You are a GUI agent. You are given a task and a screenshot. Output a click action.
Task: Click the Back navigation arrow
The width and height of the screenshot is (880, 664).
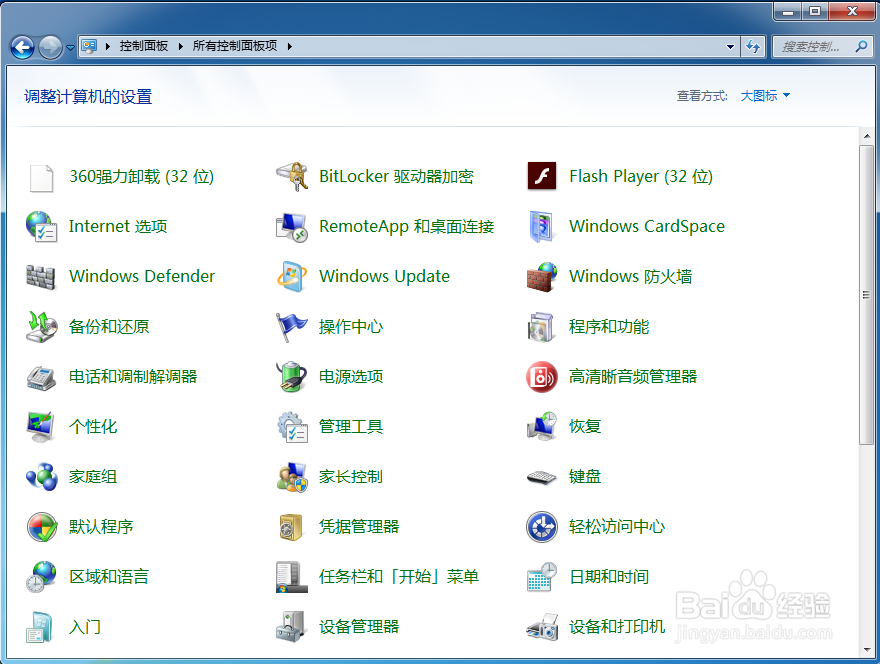(x=22, y=47)
